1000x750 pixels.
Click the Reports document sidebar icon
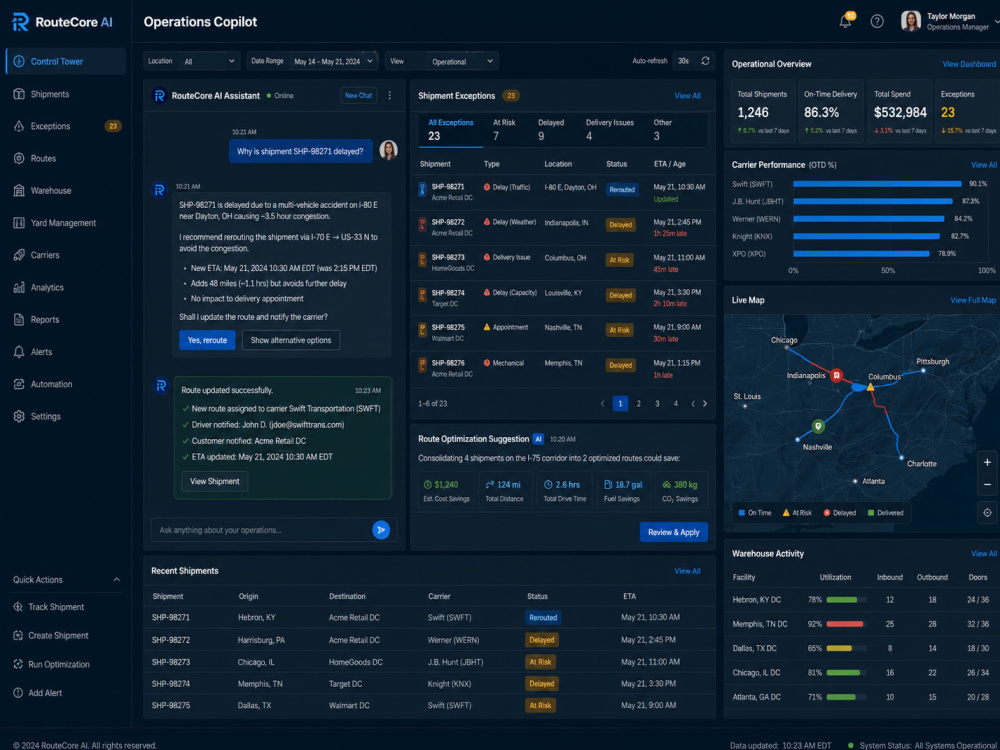click(19, 320)
